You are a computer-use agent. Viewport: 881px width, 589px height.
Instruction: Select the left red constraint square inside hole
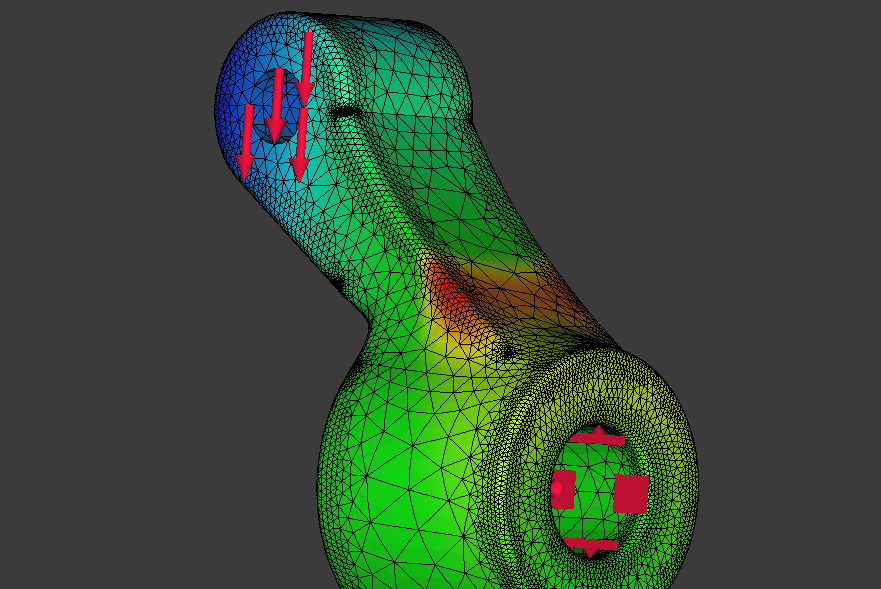565,487
